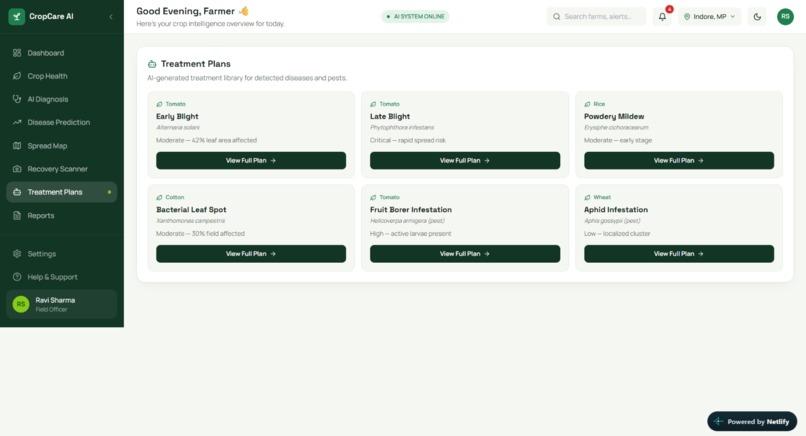This screenshot has width=806, height=436.
Task: View Full Plan for Powdery Mildew
Action: click(679, 160)
